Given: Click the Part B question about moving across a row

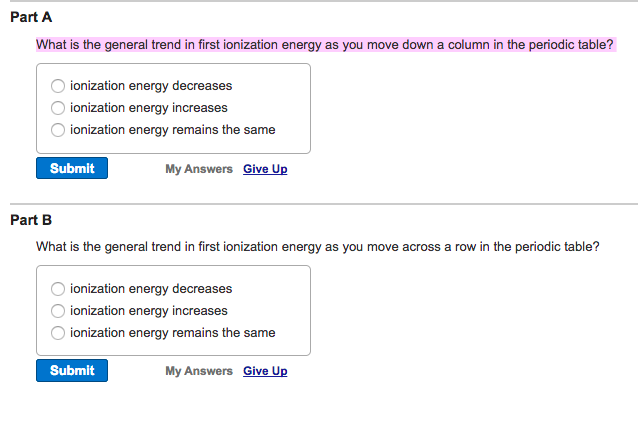Looking at the screenshot, I should [317, 246].
